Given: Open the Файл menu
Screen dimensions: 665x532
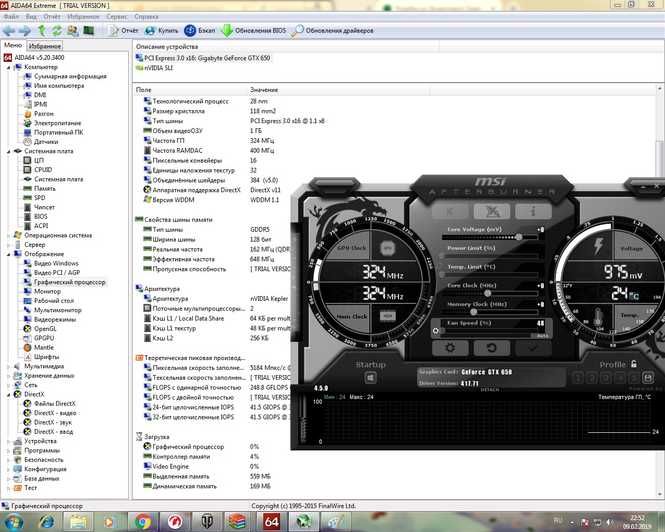Looking at the screenshot, I should point(11,17).
